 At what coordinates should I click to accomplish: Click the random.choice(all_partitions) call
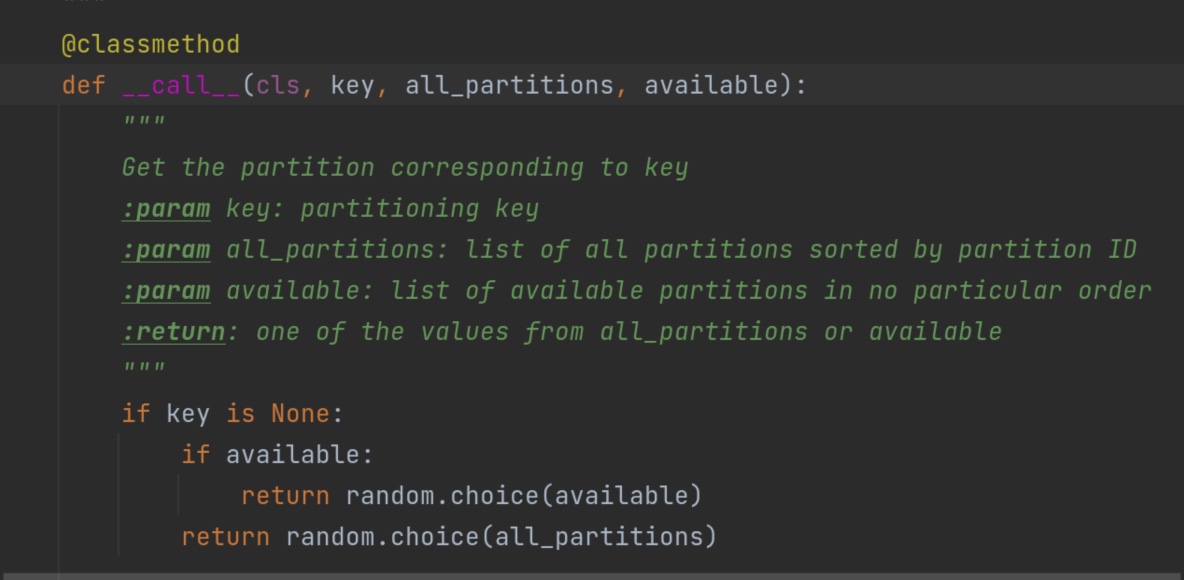coord(501,537)
